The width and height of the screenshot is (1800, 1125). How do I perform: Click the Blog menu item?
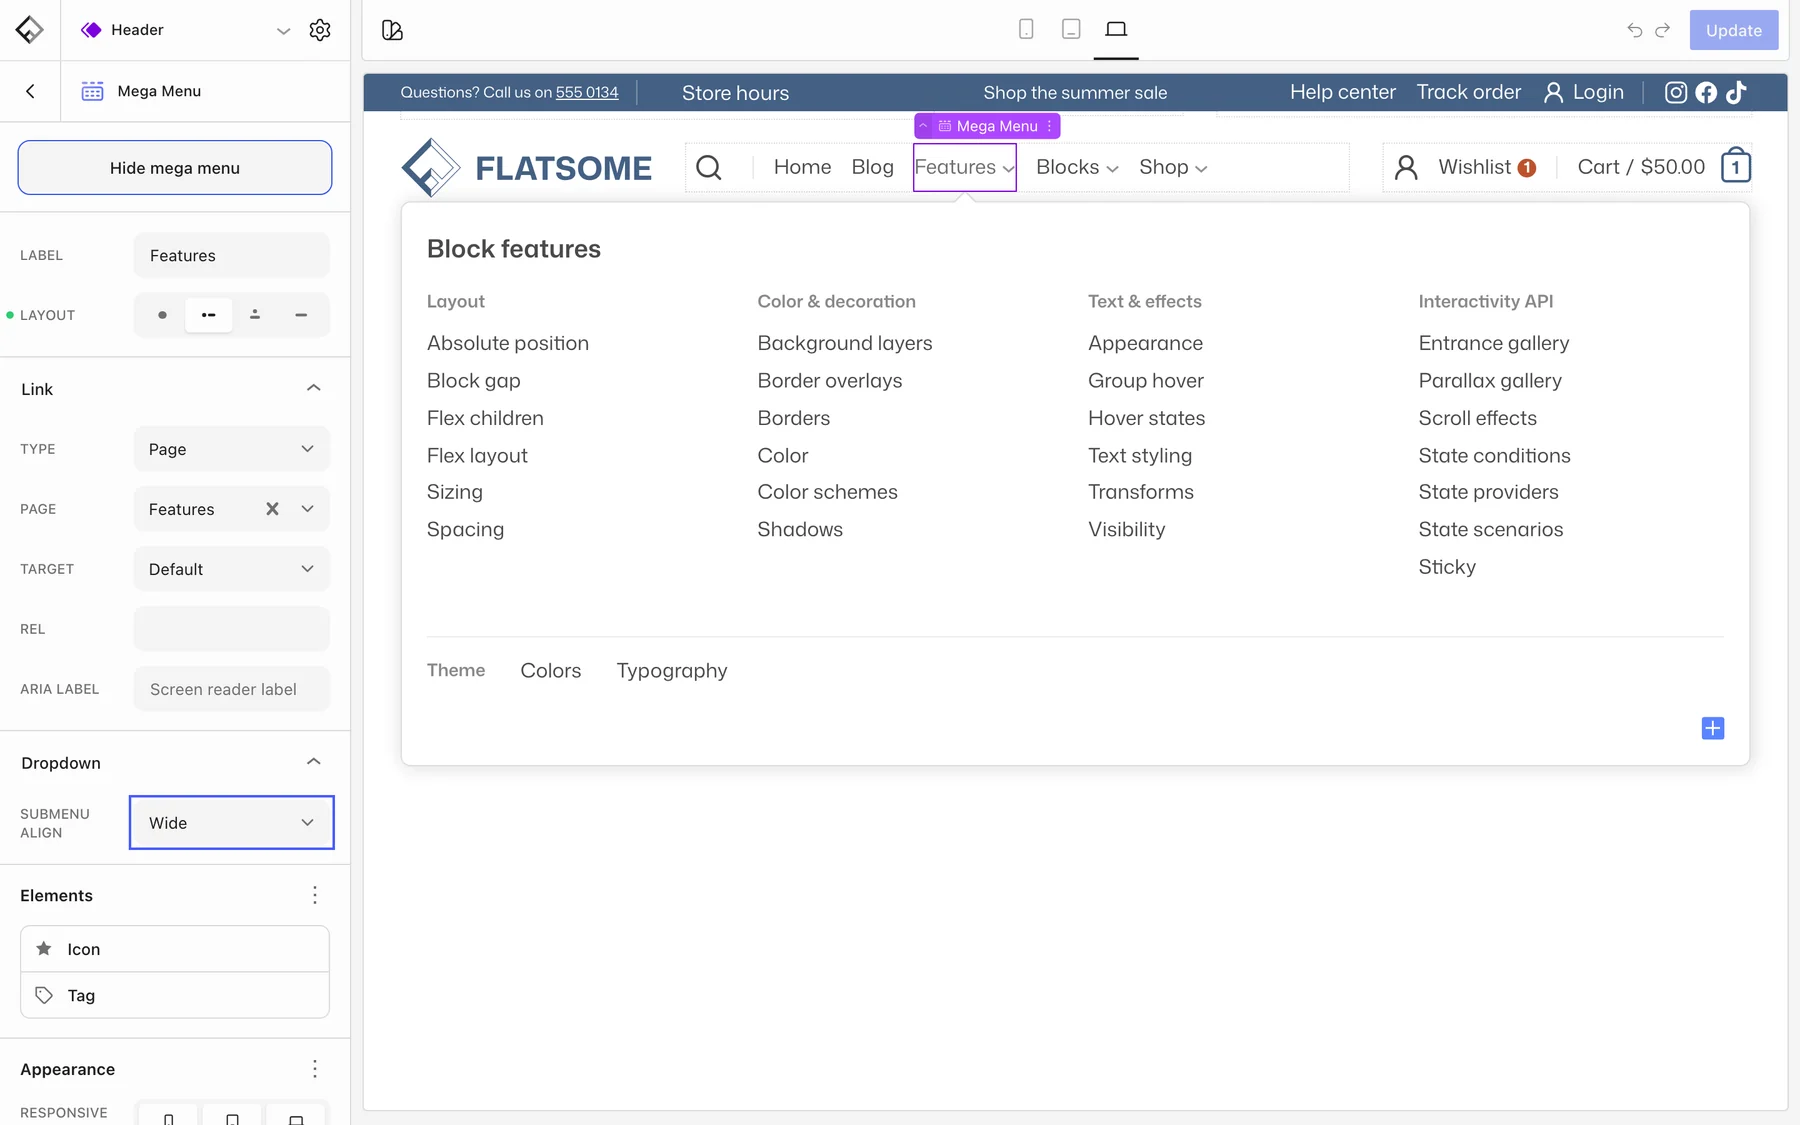click(x=872, y=167)
